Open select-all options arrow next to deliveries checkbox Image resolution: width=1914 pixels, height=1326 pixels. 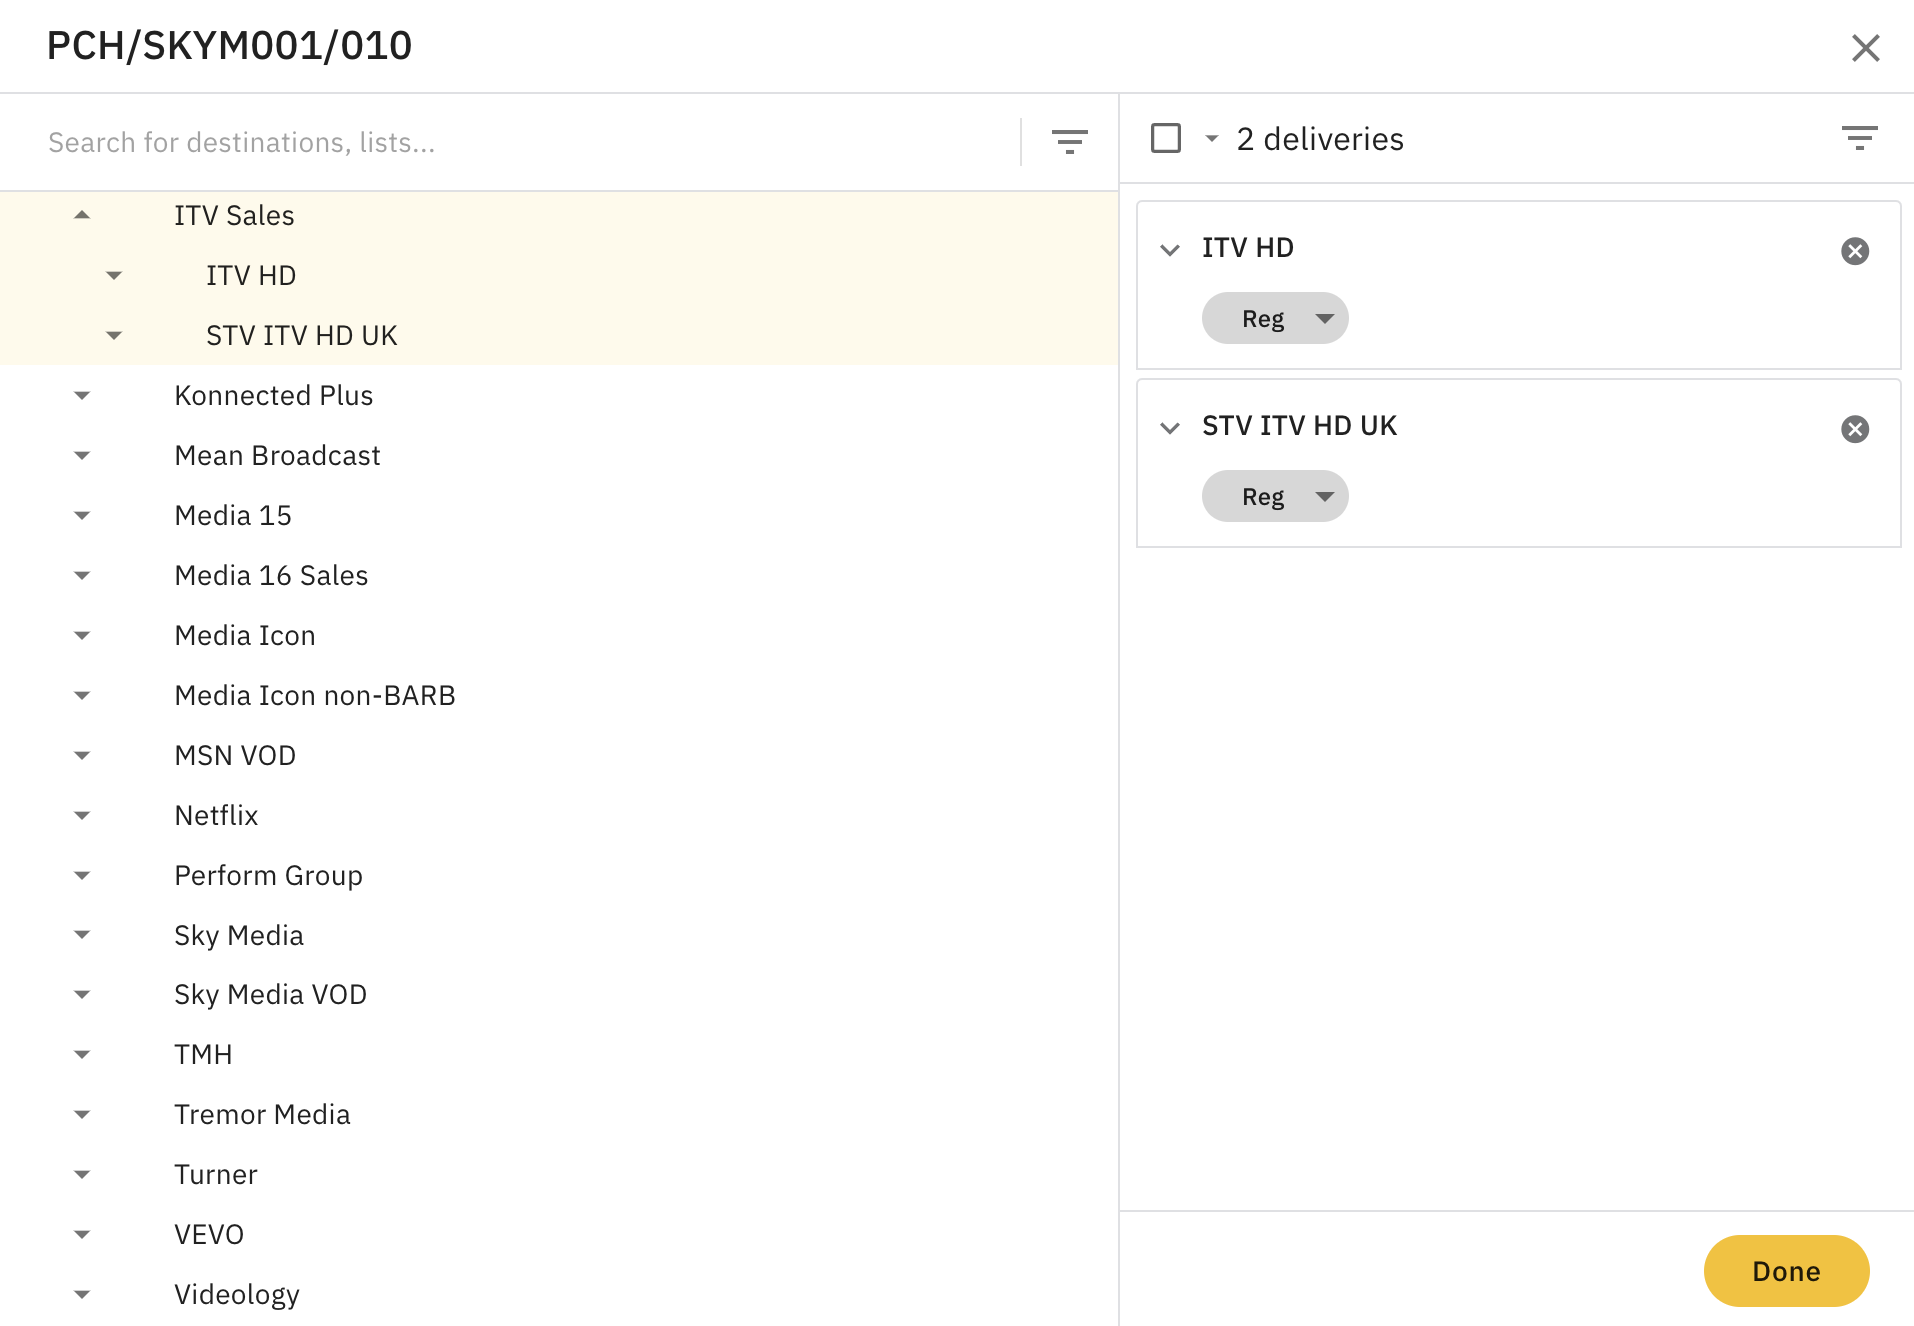pyautogui.click(x=1211, y=139)
